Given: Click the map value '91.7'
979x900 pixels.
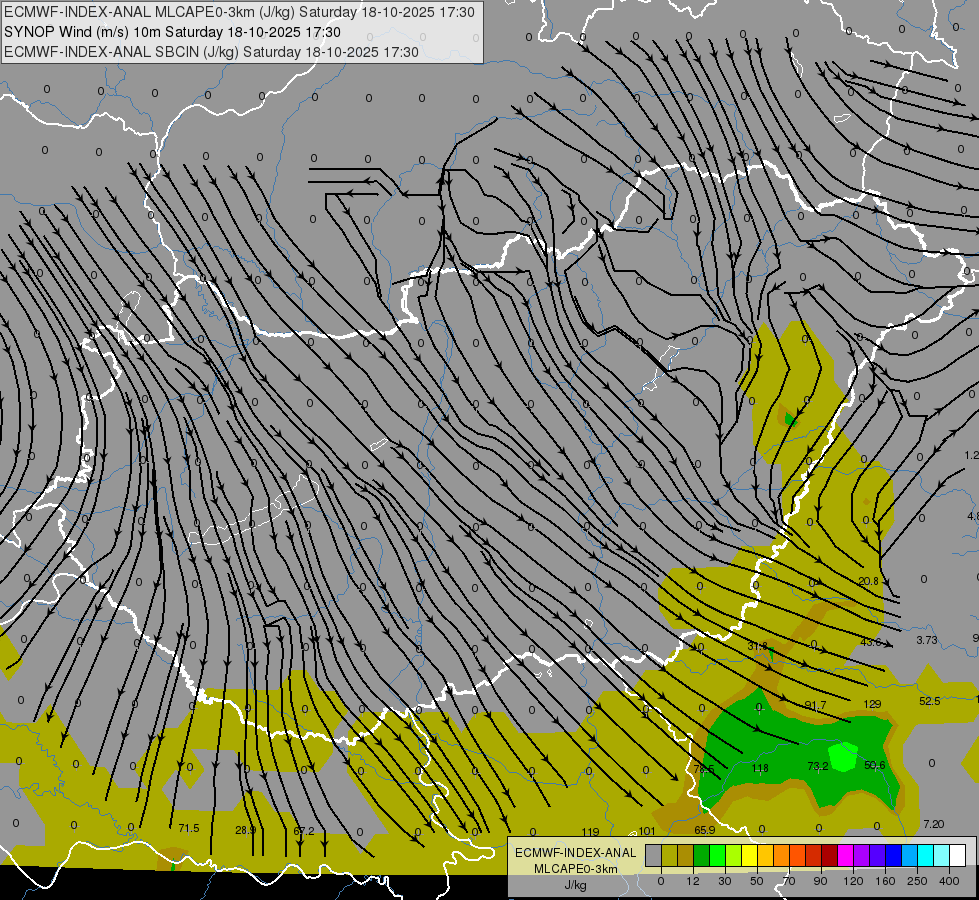Looking at the screenshot, I should pos(815,705).
